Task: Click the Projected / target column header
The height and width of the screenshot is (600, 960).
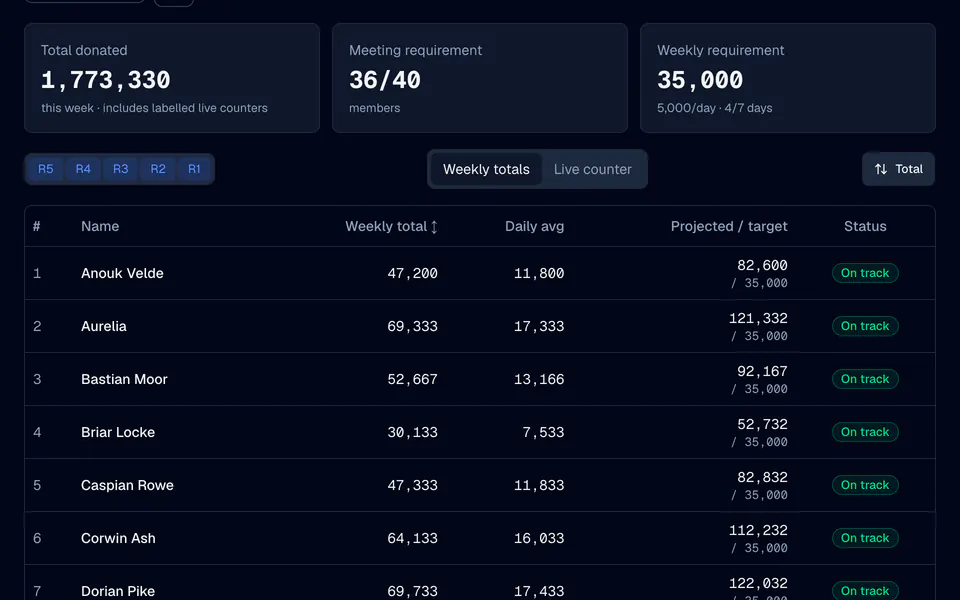Action: tap(729, 227)
